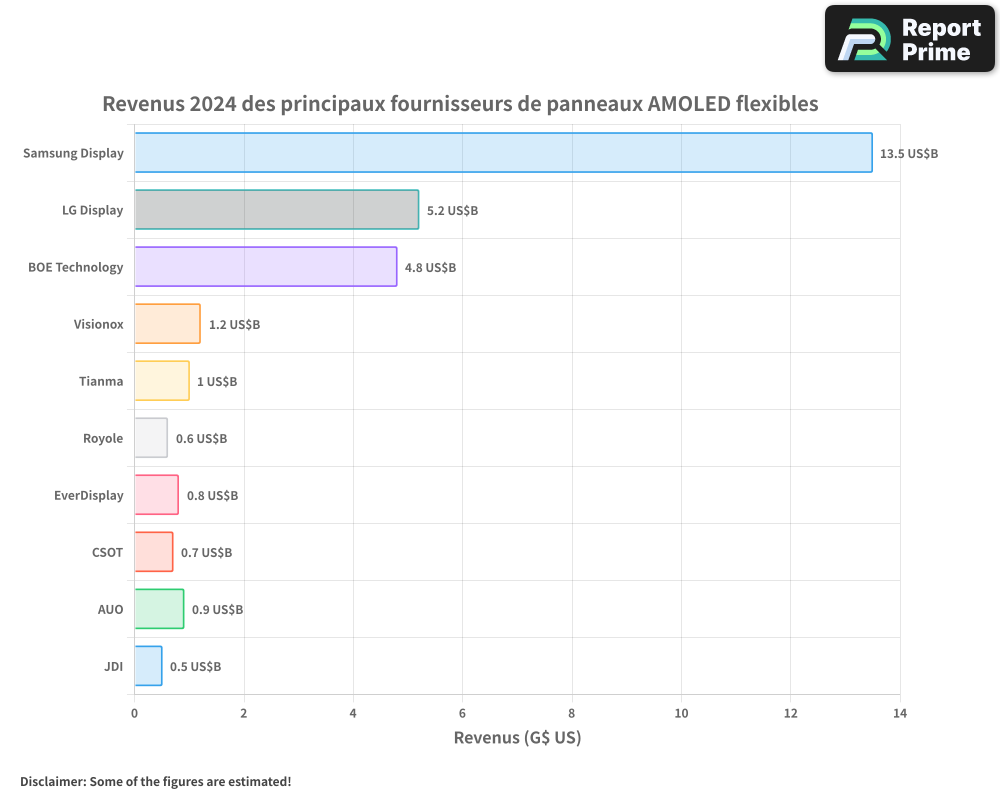Click the green AUO bar
1000x800 pixels.
(x=159, y=609)
